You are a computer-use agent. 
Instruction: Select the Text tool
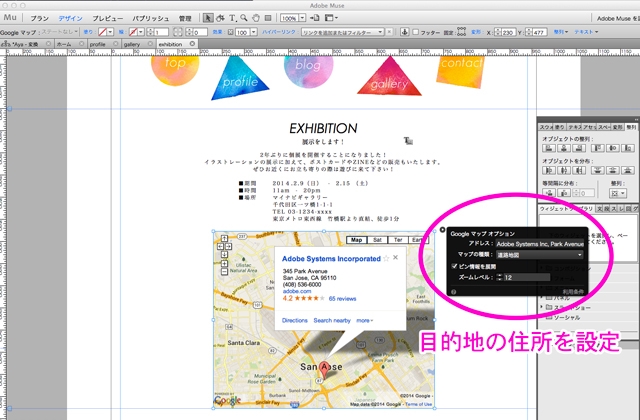pyautogui.click(x=232, y=18)
